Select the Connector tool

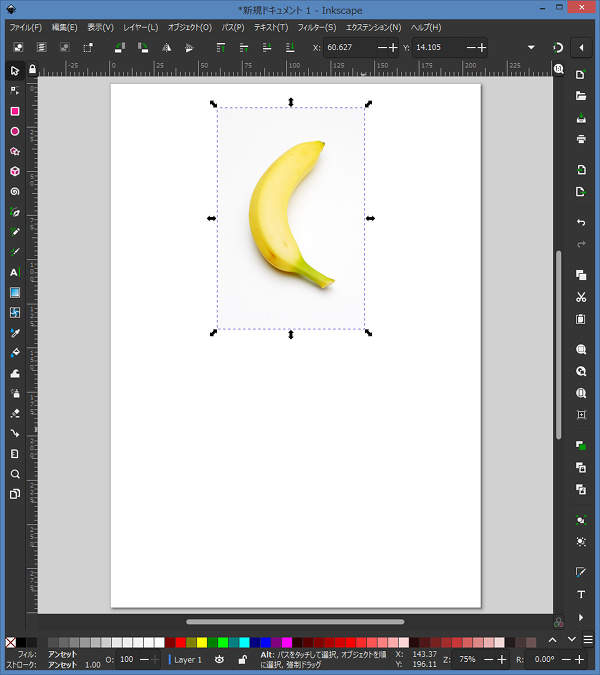[15, 433]
